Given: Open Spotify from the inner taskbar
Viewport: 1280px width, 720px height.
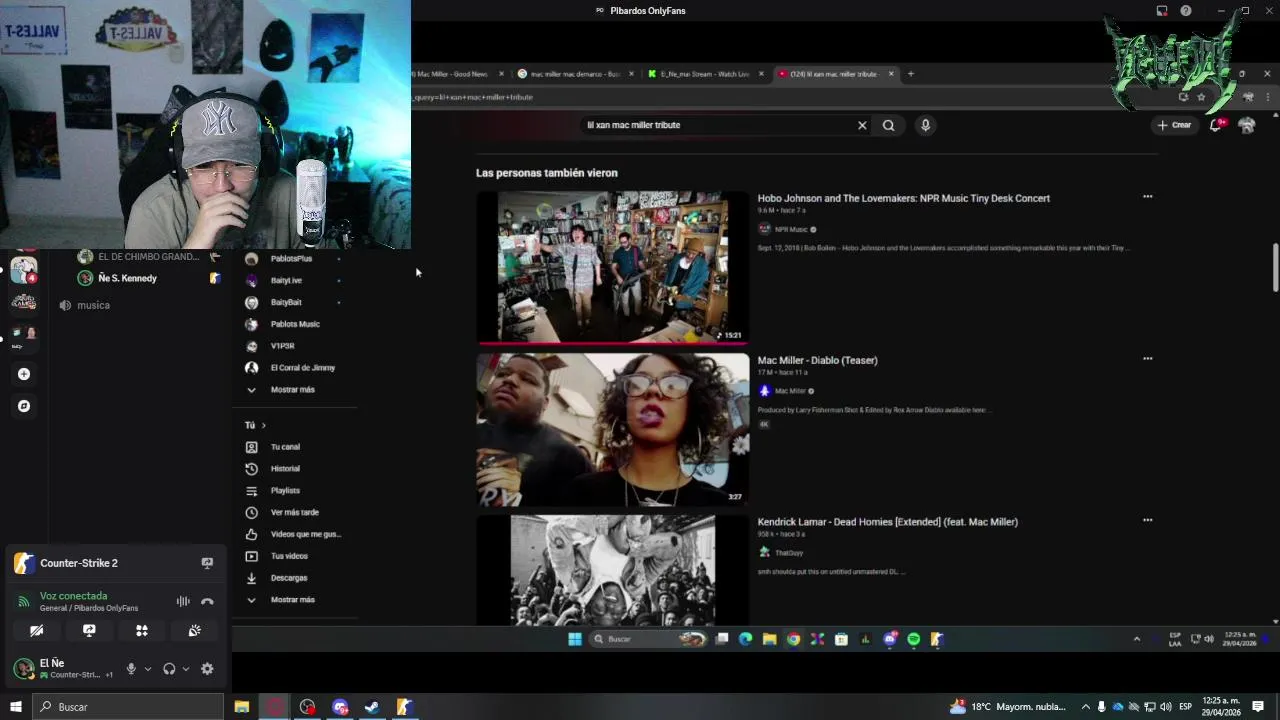Looking at the screenshot, I should point(913,639).
